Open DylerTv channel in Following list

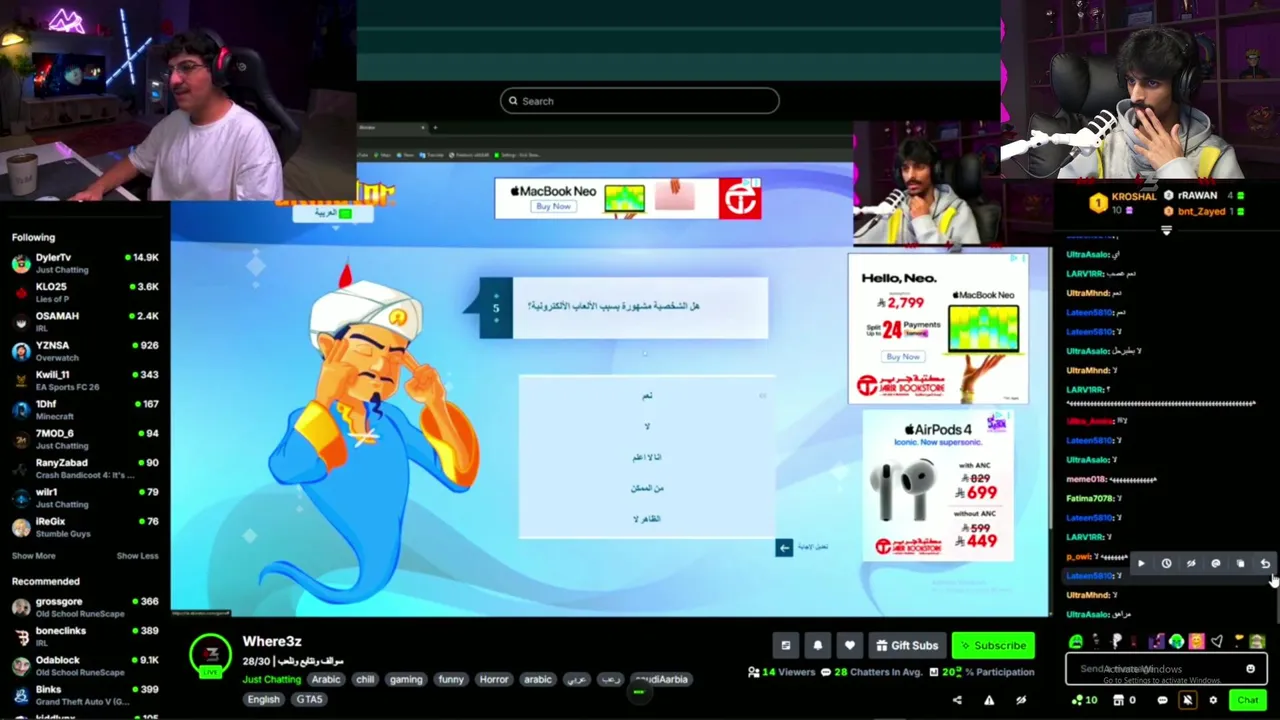(x=85, y=263)
